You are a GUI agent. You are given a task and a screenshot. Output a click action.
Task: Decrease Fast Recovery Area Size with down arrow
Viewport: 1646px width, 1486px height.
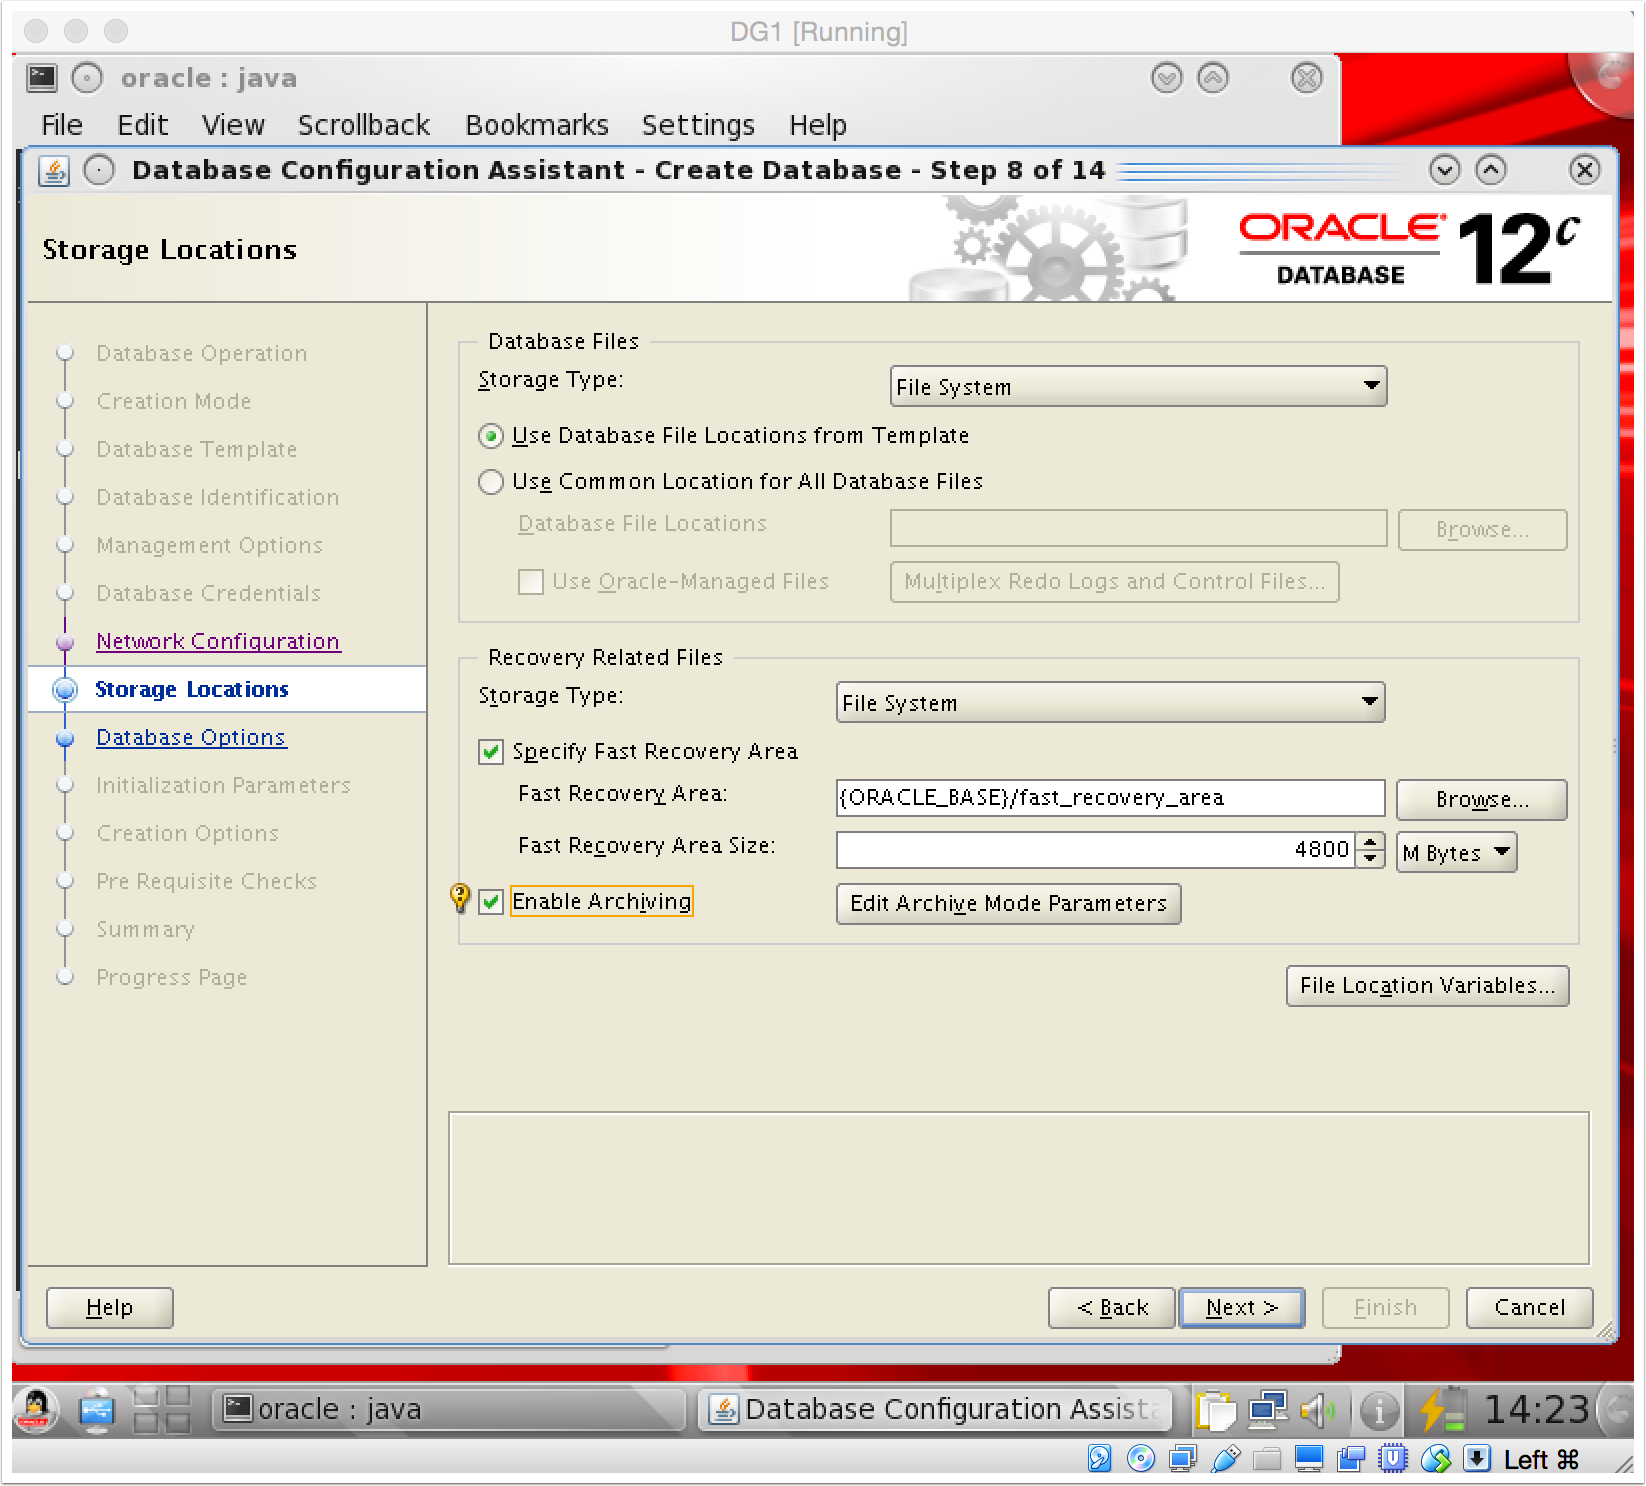[x=1372, y=859]
